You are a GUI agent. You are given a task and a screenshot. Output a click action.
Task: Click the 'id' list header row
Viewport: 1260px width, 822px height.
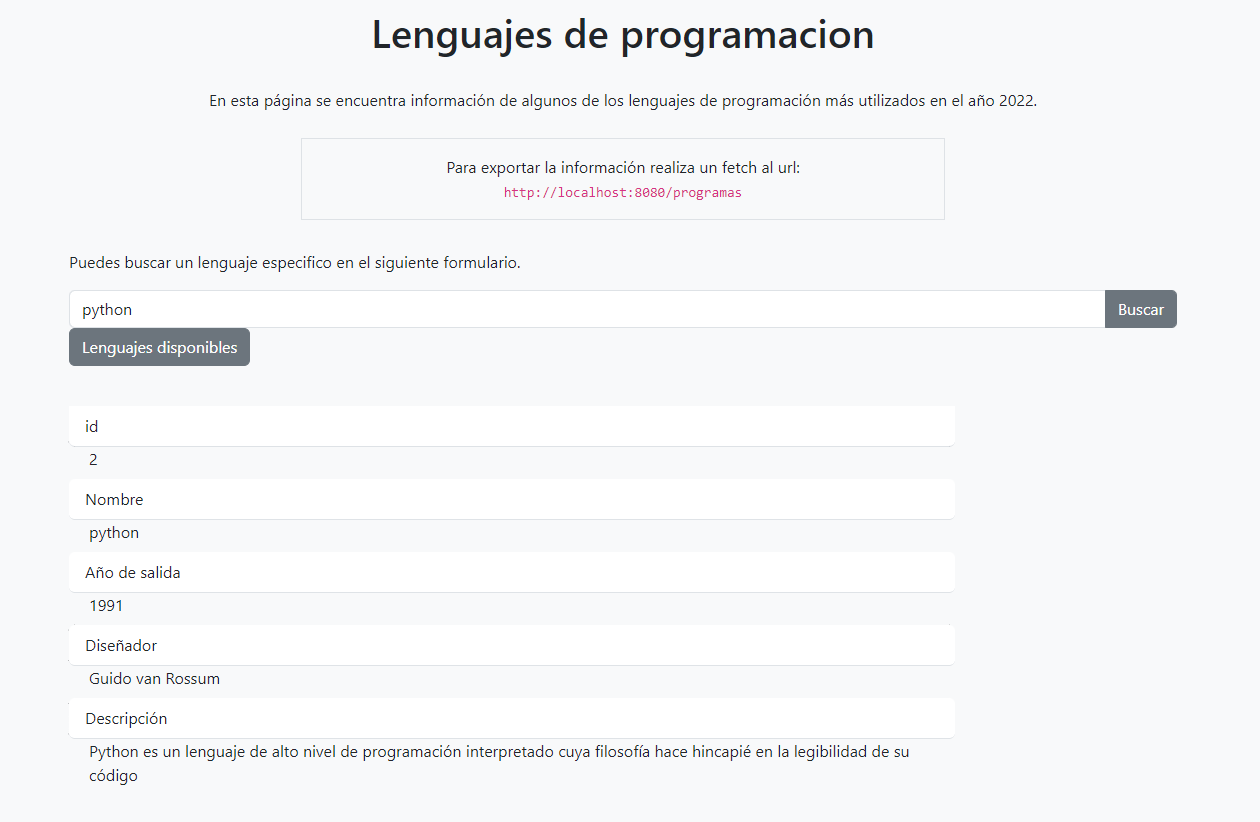pos(511,425)
